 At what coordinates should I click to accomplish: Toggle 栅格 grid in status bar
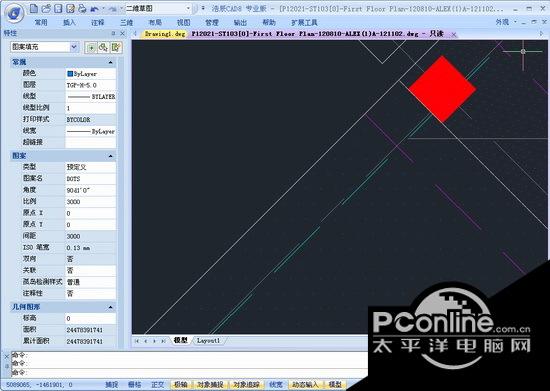(134, 385)
